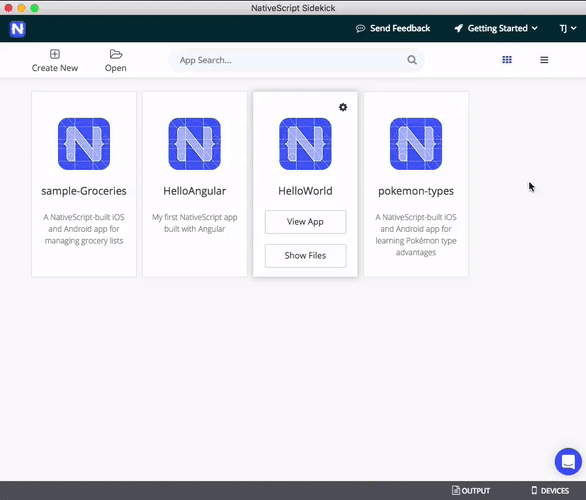The height and width of the screenshot is (500, 586).
Task: Click the Send Feedback link
Action: coord(393,28)
